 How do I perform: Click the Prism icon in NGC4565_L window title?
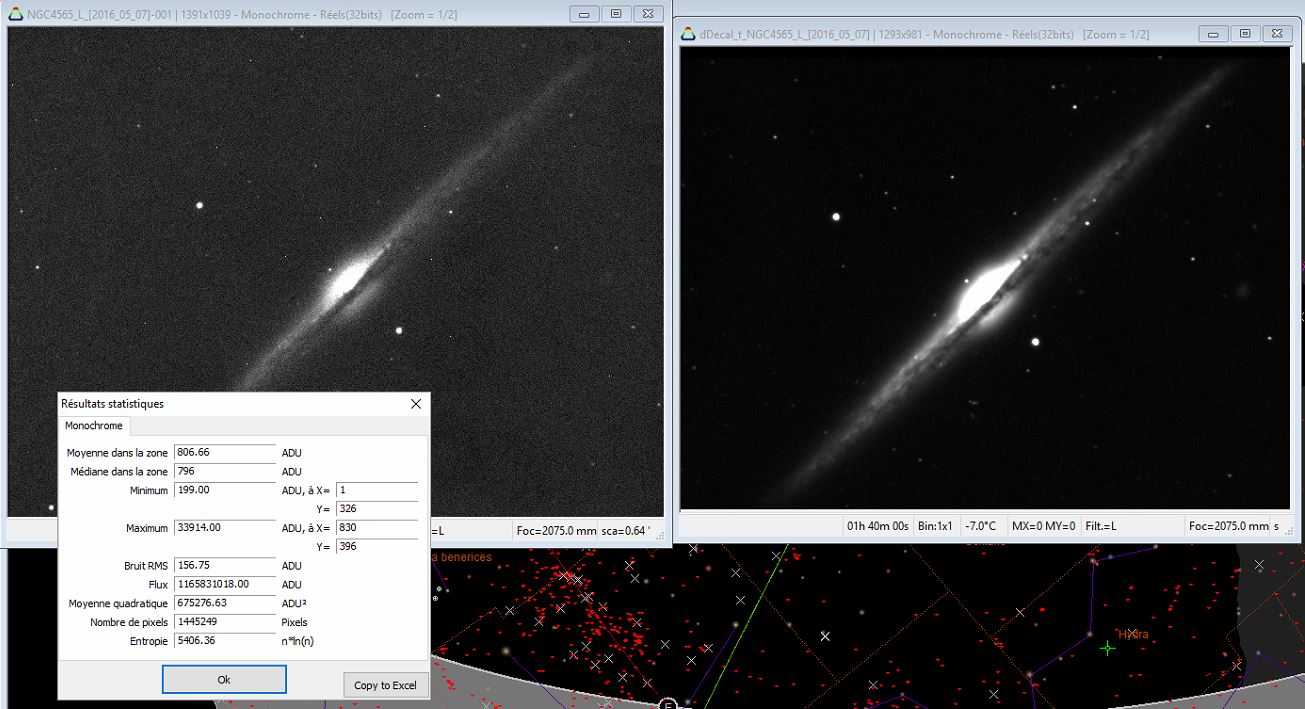pos(15,14)
